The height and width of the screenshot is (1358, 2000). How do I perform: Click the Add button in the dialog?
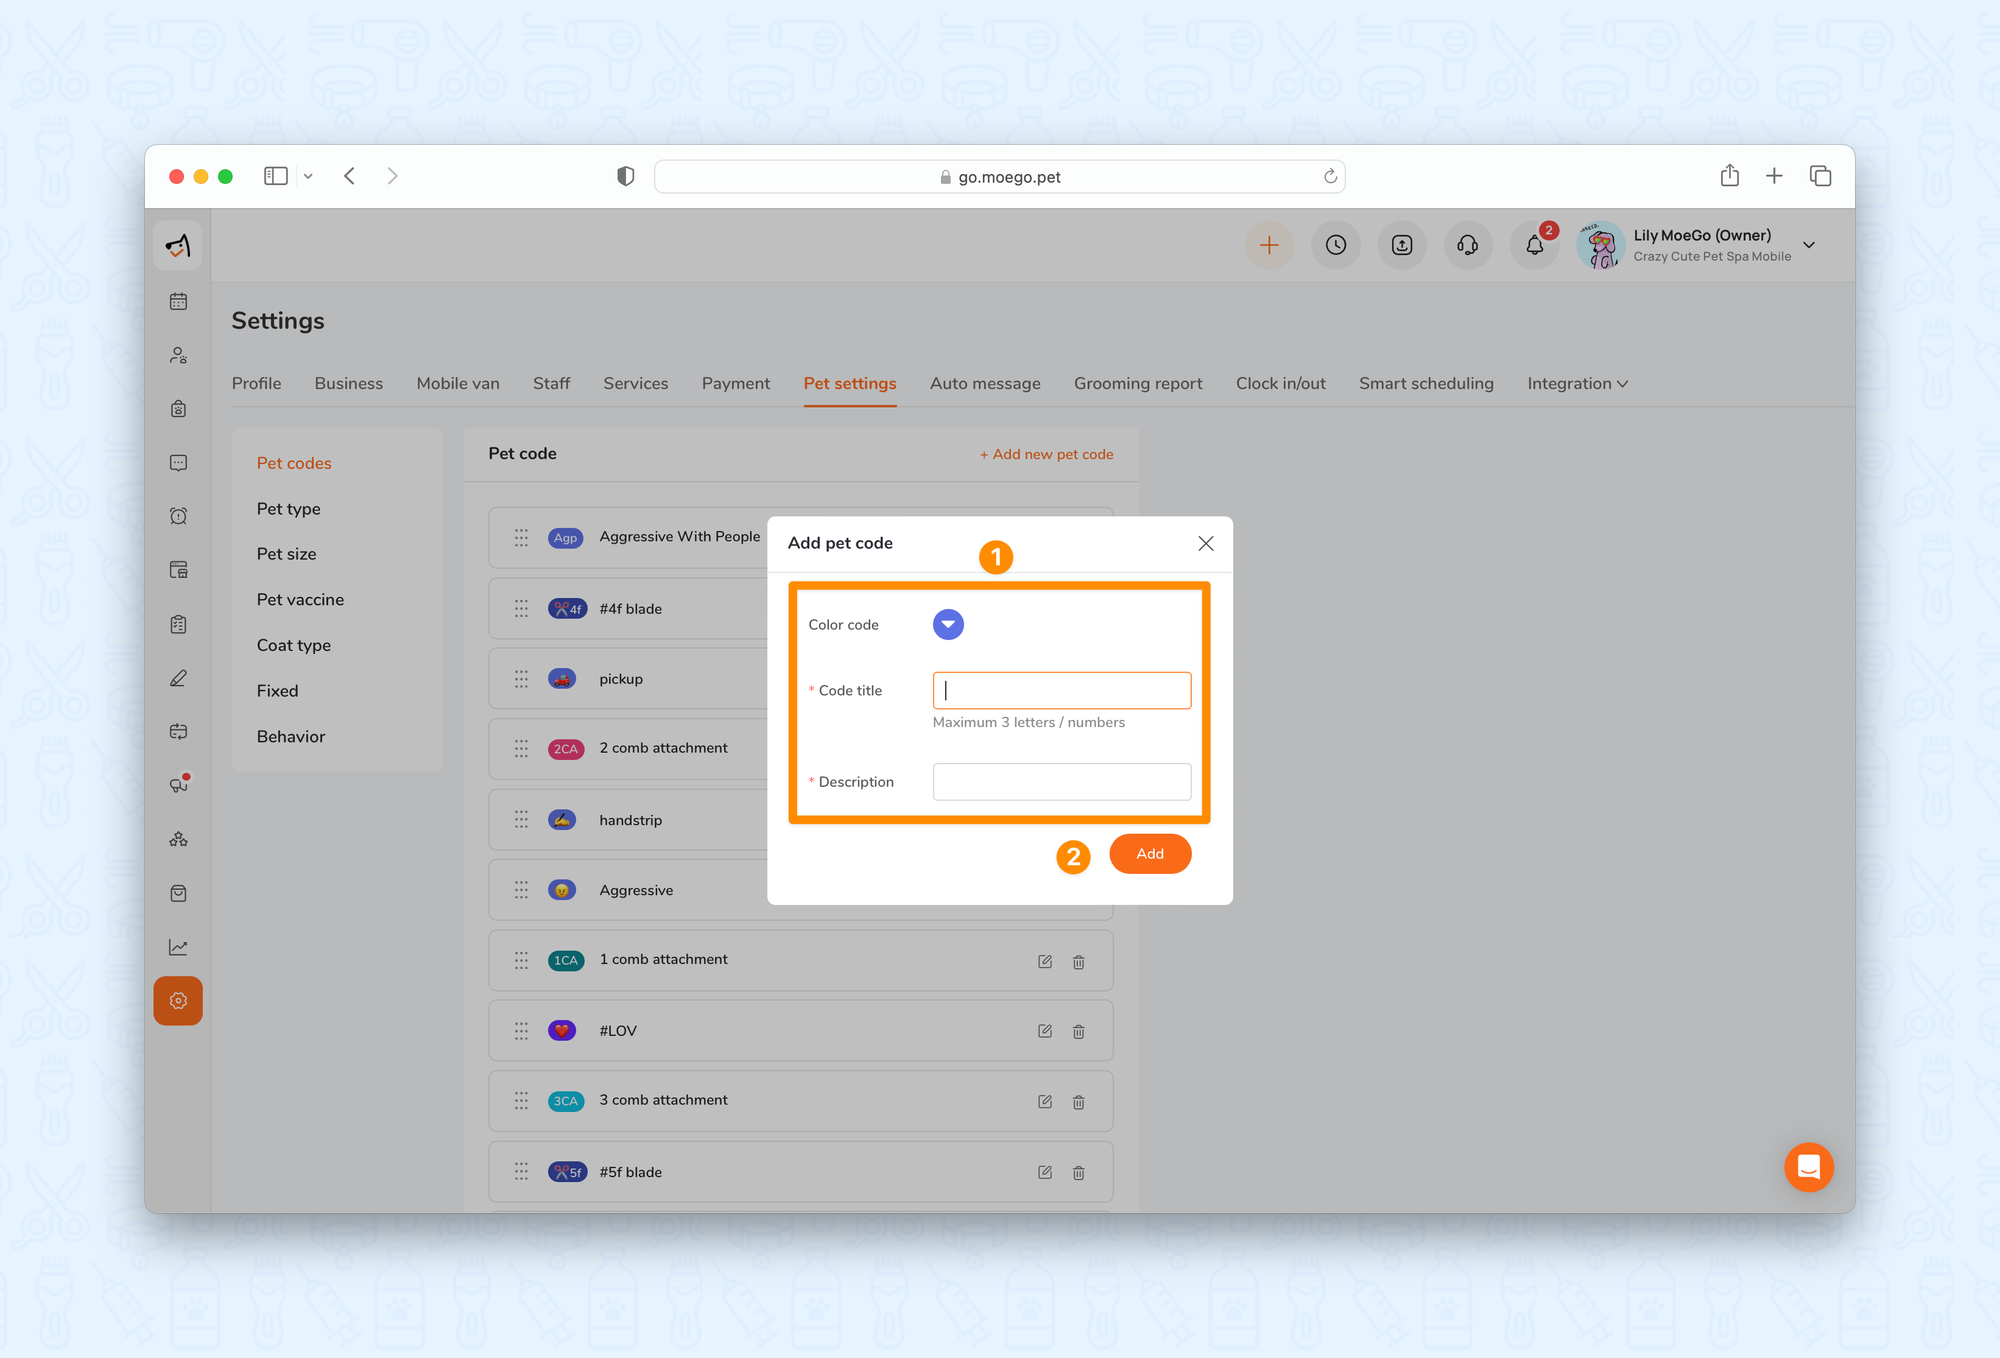coord(1150,854)
